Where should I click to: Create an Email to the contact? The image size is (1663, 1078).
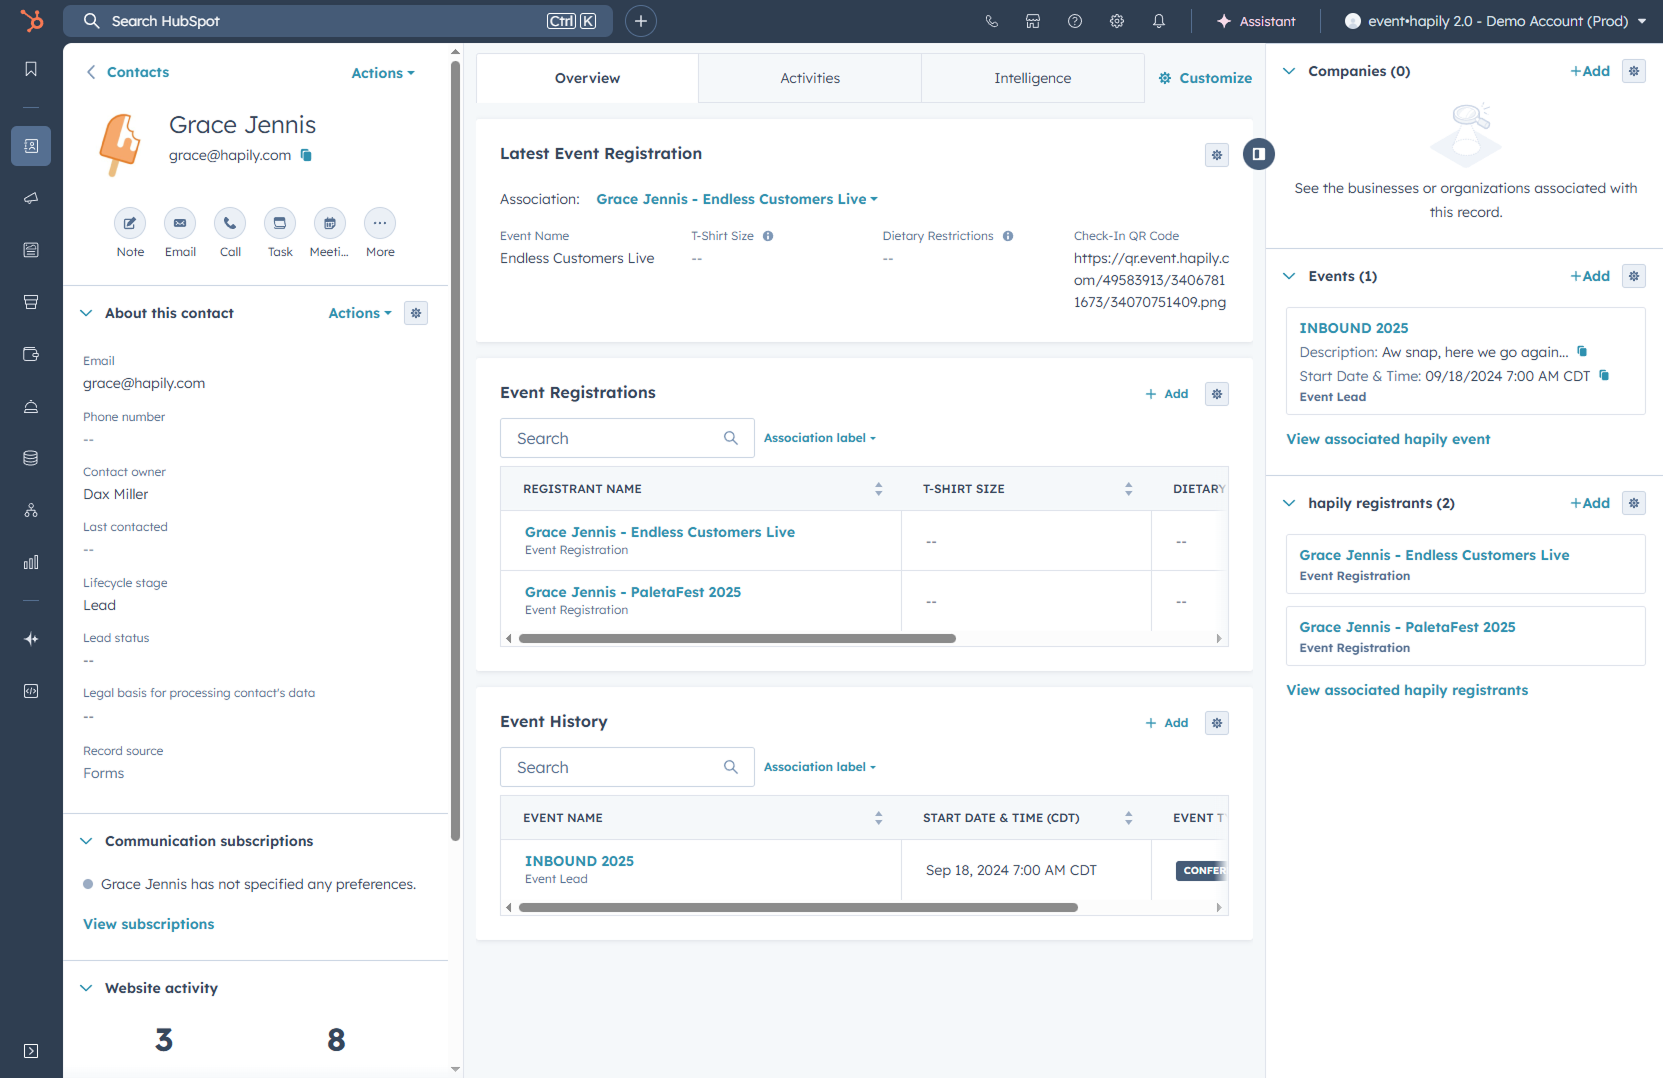click(180, 223)
